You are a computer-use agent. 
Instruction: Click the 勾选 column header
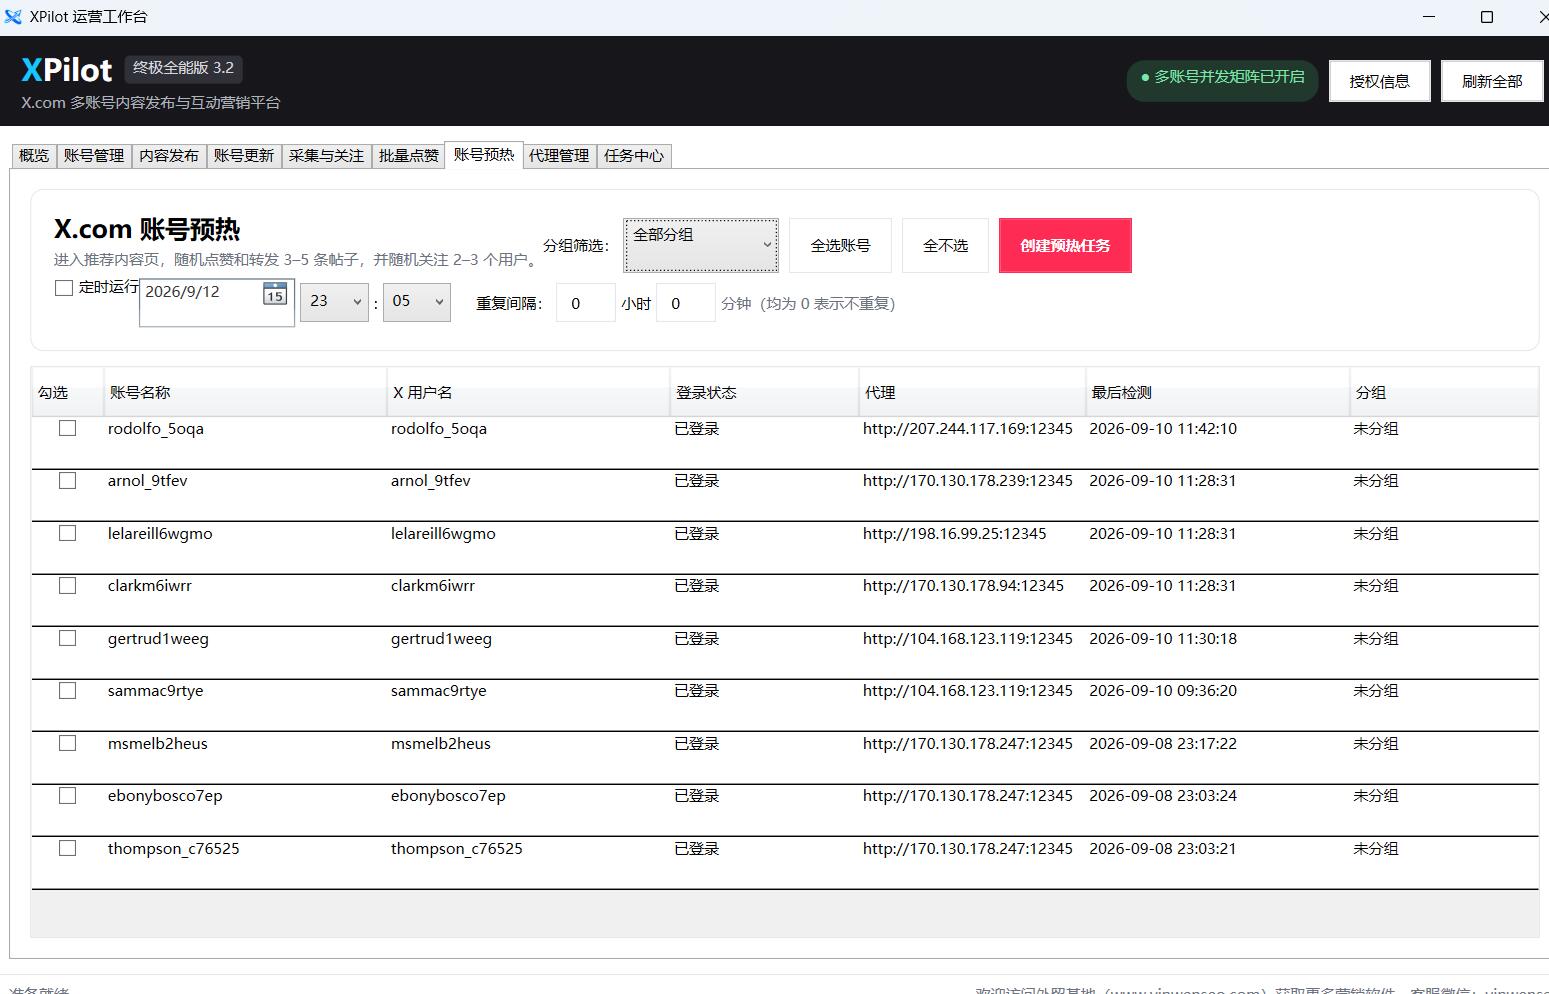67,392
